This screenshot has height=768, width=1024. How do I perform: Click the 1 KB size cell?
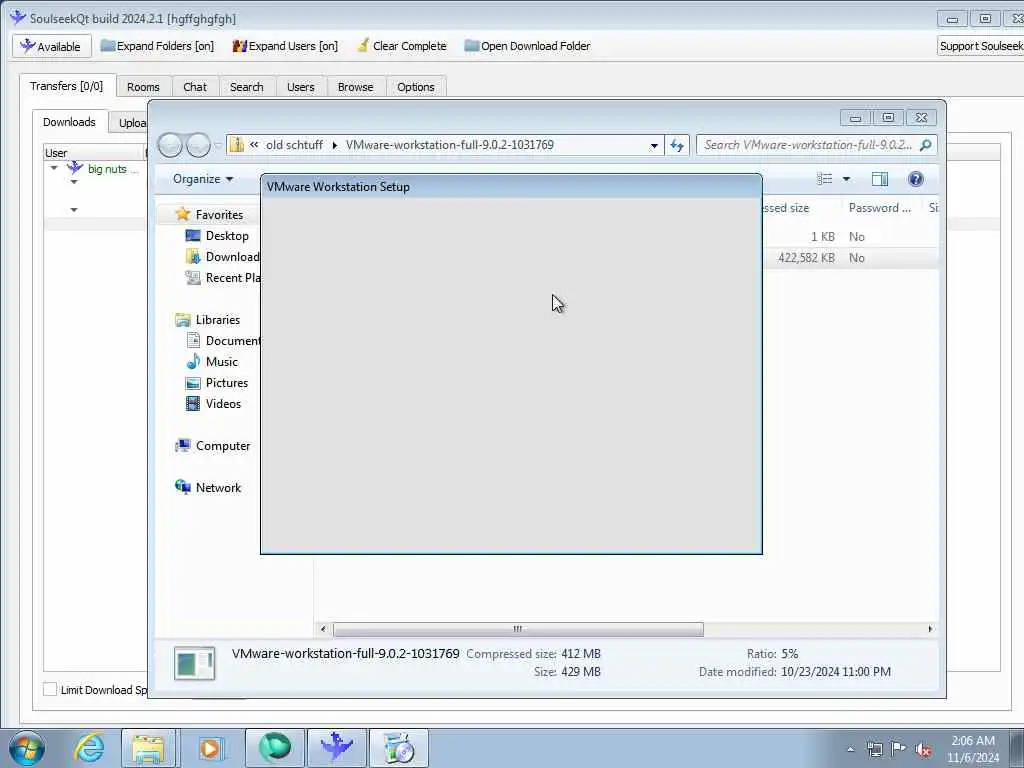(822, 237)
